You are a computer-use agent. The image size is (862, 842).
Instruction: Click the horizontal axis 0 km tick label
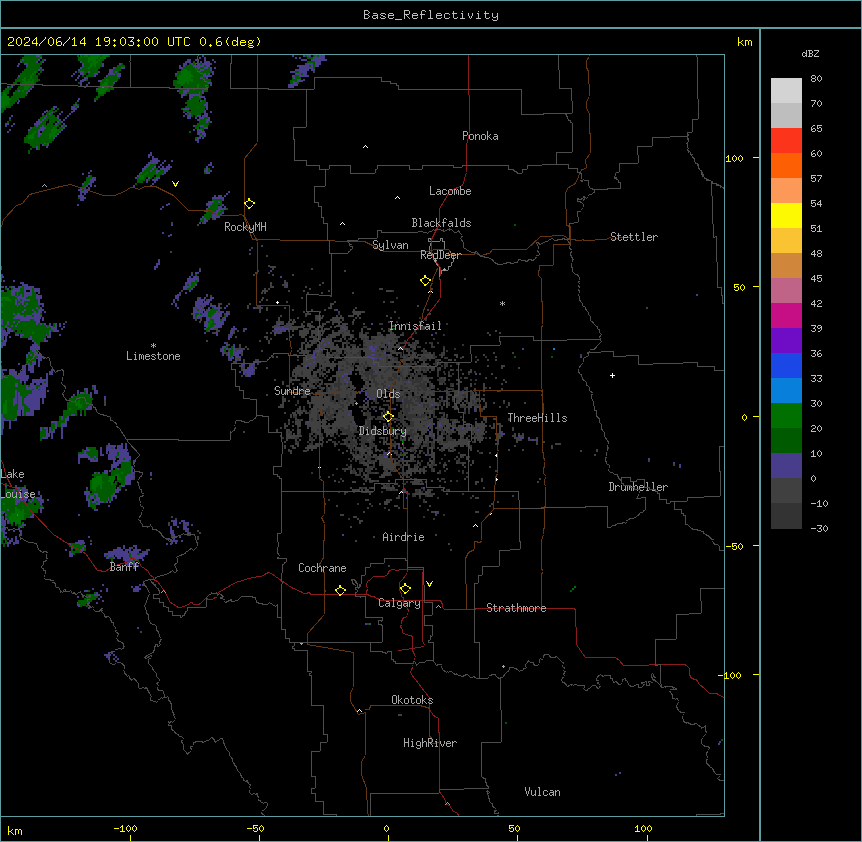(x=386, y=828)
